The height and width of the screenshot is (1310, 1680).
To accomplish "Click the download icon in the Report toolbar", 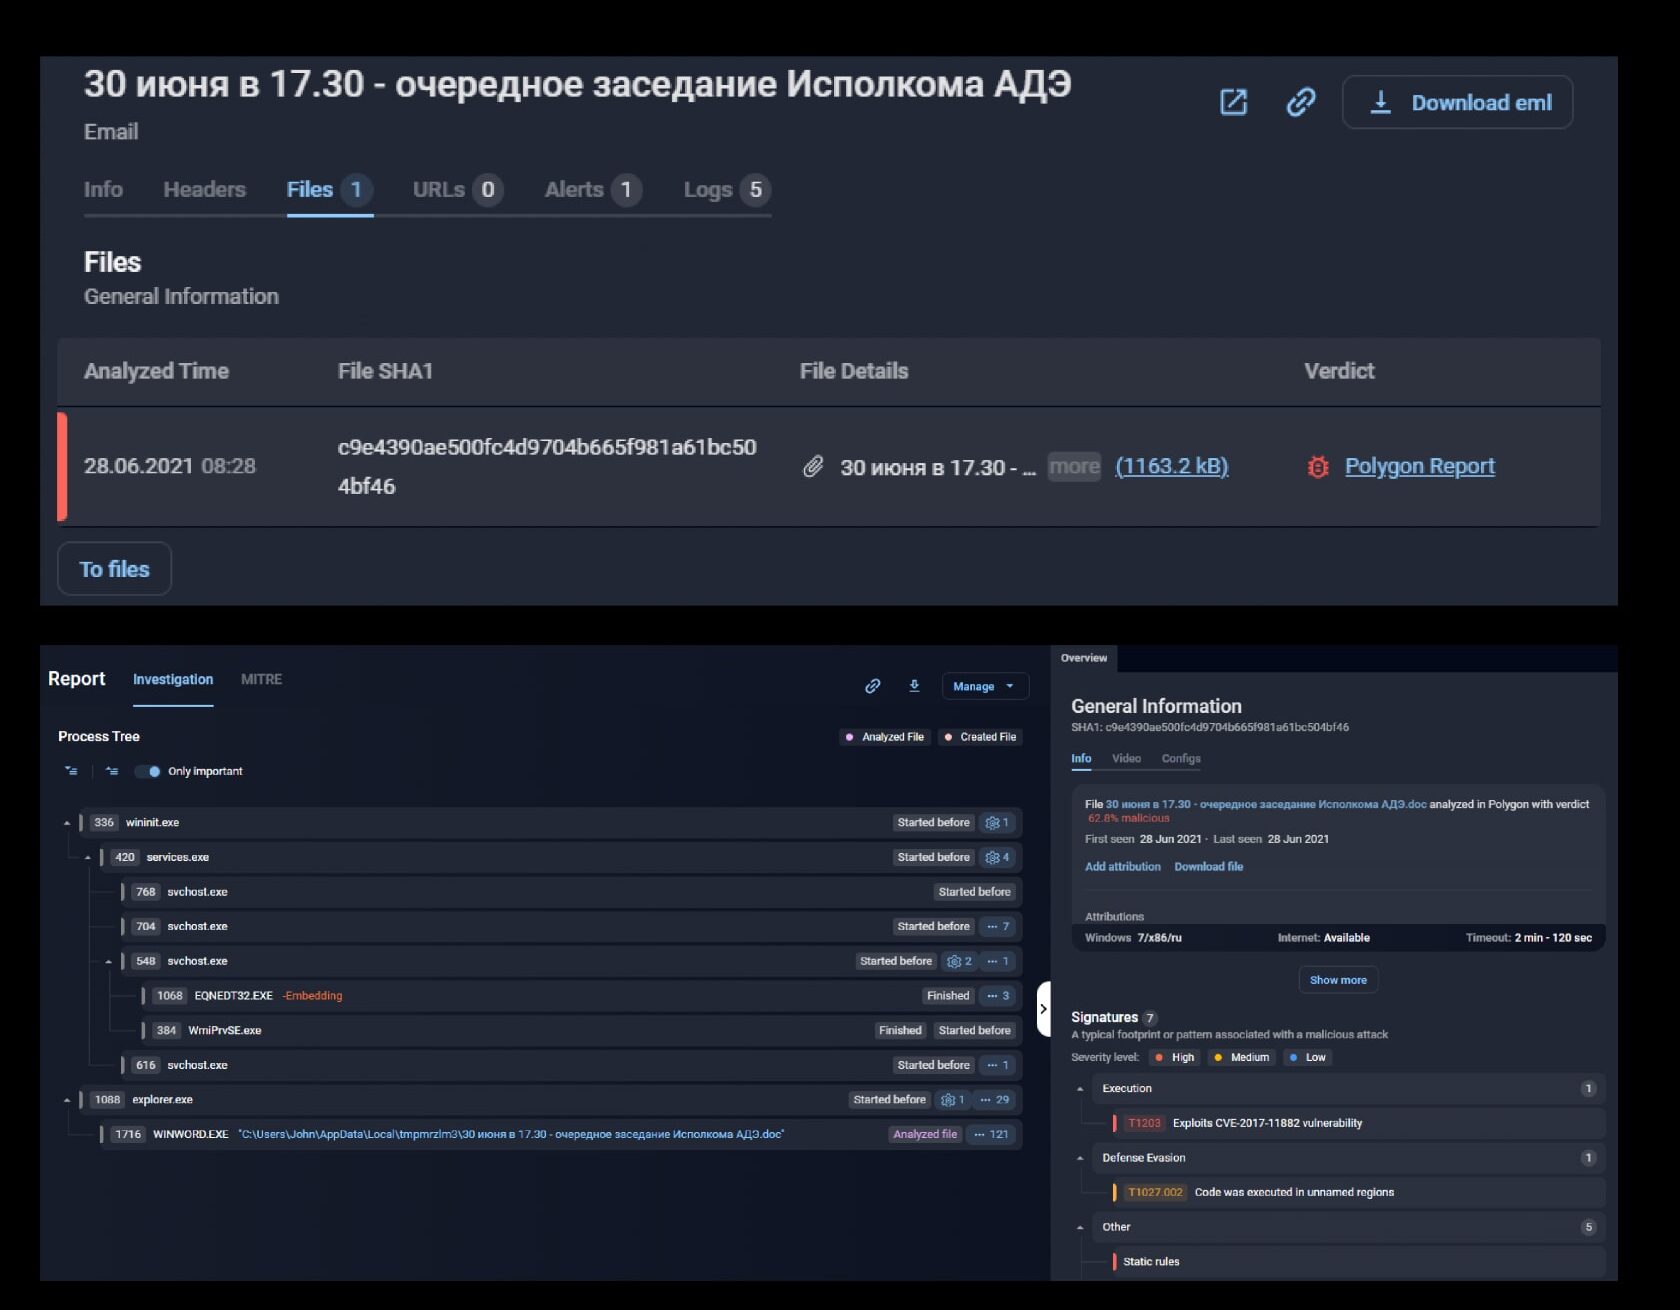I will (913, 686).
